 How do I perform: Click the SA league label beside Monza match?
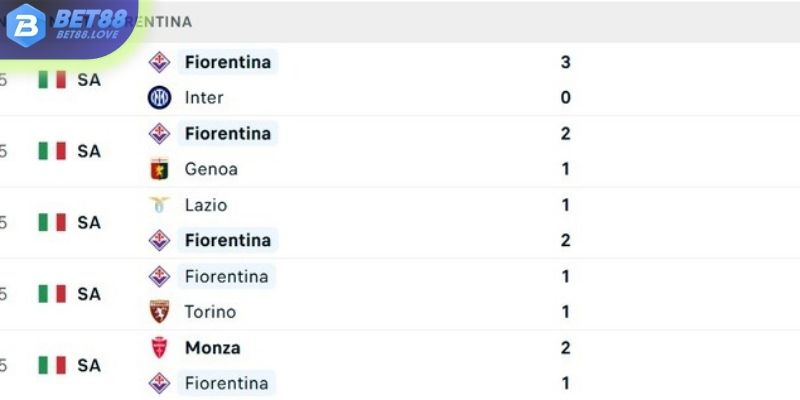(x=89, y=365)
